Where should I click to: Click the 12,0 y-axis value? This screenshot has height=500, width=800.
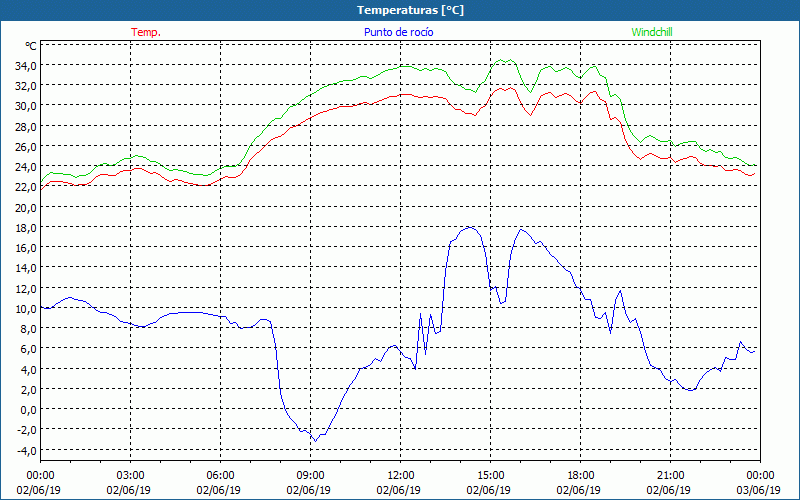(x=26, y=288)
